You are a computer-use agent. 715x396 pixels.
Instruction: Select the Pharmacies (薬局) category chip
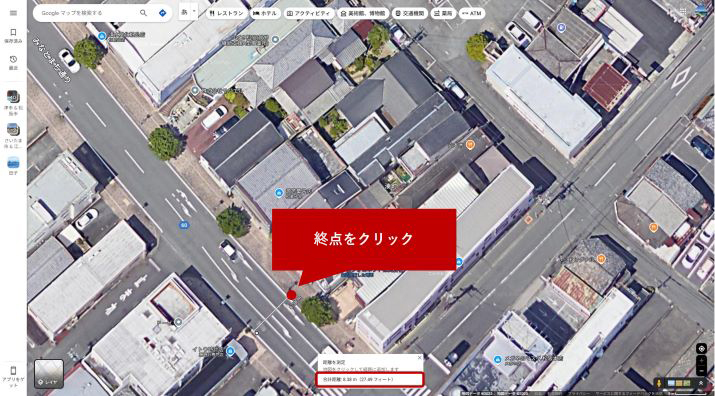(x=443, y=13)
